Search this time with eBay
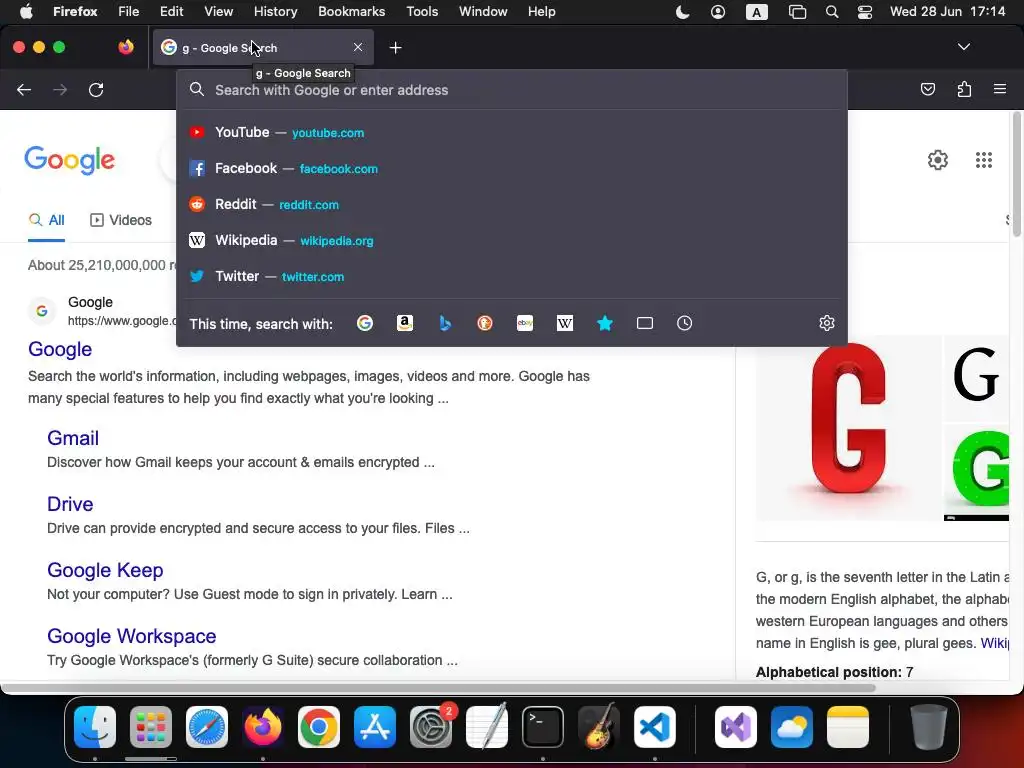This screenshot has width=1024, height=768. pos(525,323)
